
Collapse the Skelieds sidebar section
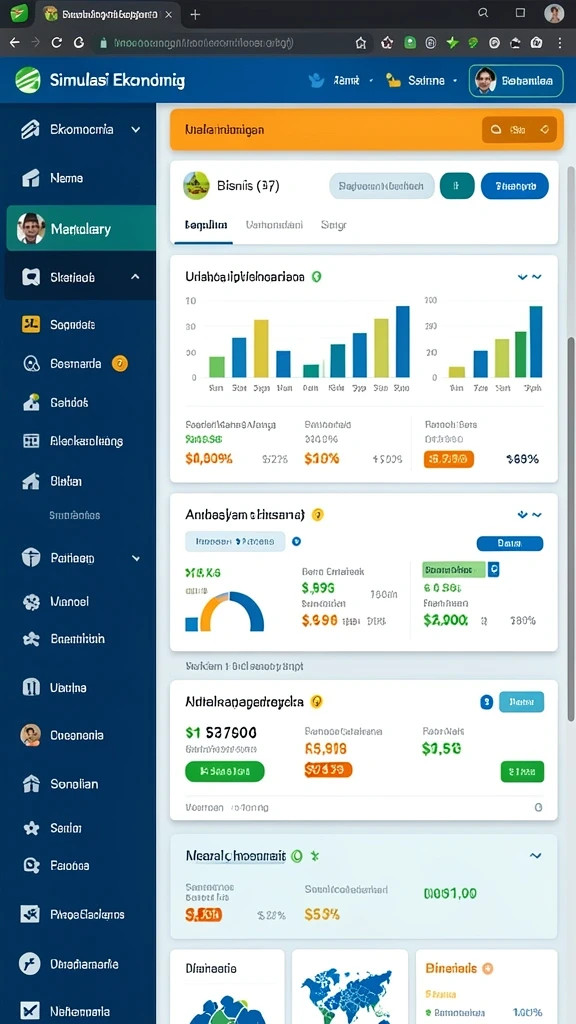[135, 277]
